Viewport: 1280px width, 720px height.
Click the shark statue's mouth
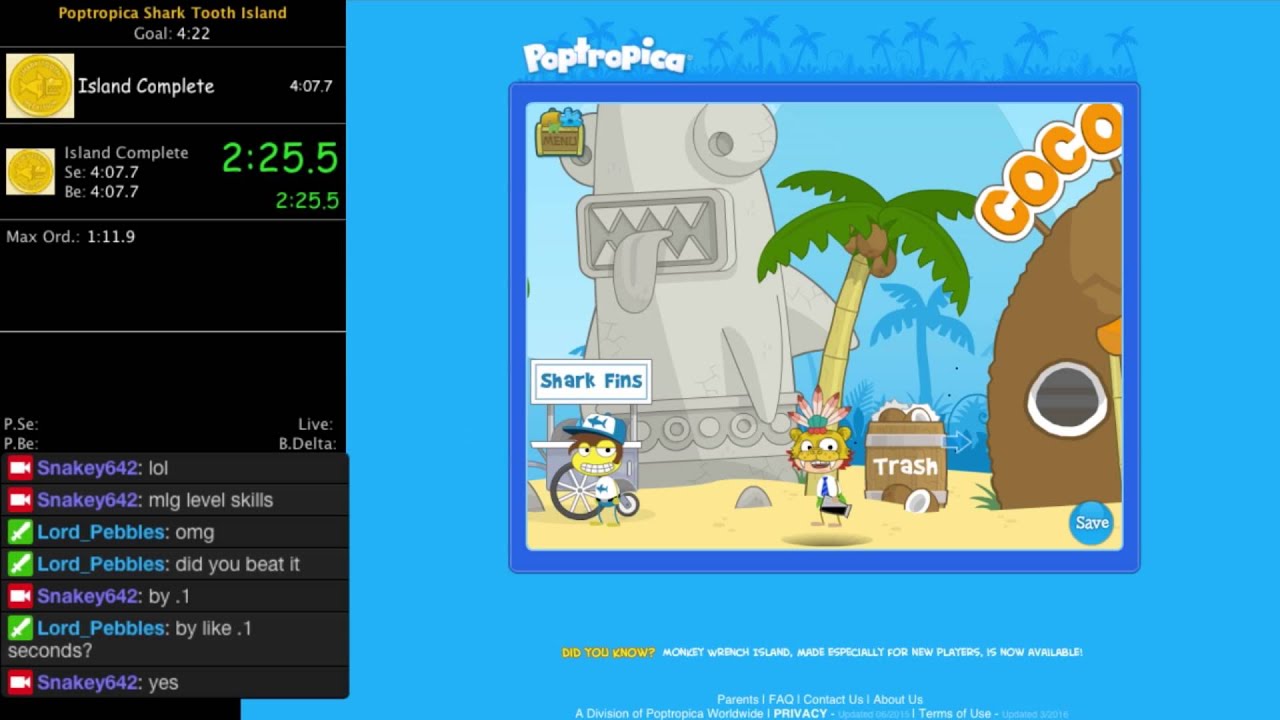point(656,235)
